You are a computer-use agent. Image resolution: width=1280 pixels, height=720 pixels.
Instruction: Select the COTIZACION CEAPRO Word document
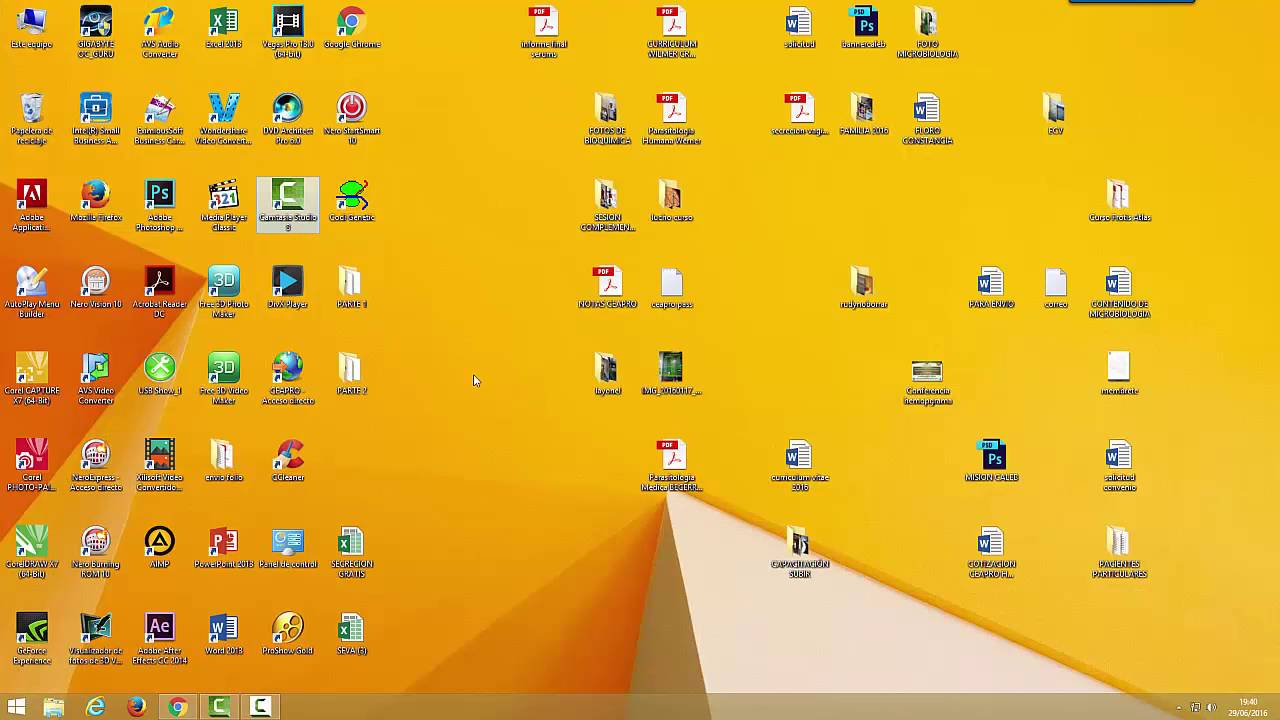[x=992, y=553]
